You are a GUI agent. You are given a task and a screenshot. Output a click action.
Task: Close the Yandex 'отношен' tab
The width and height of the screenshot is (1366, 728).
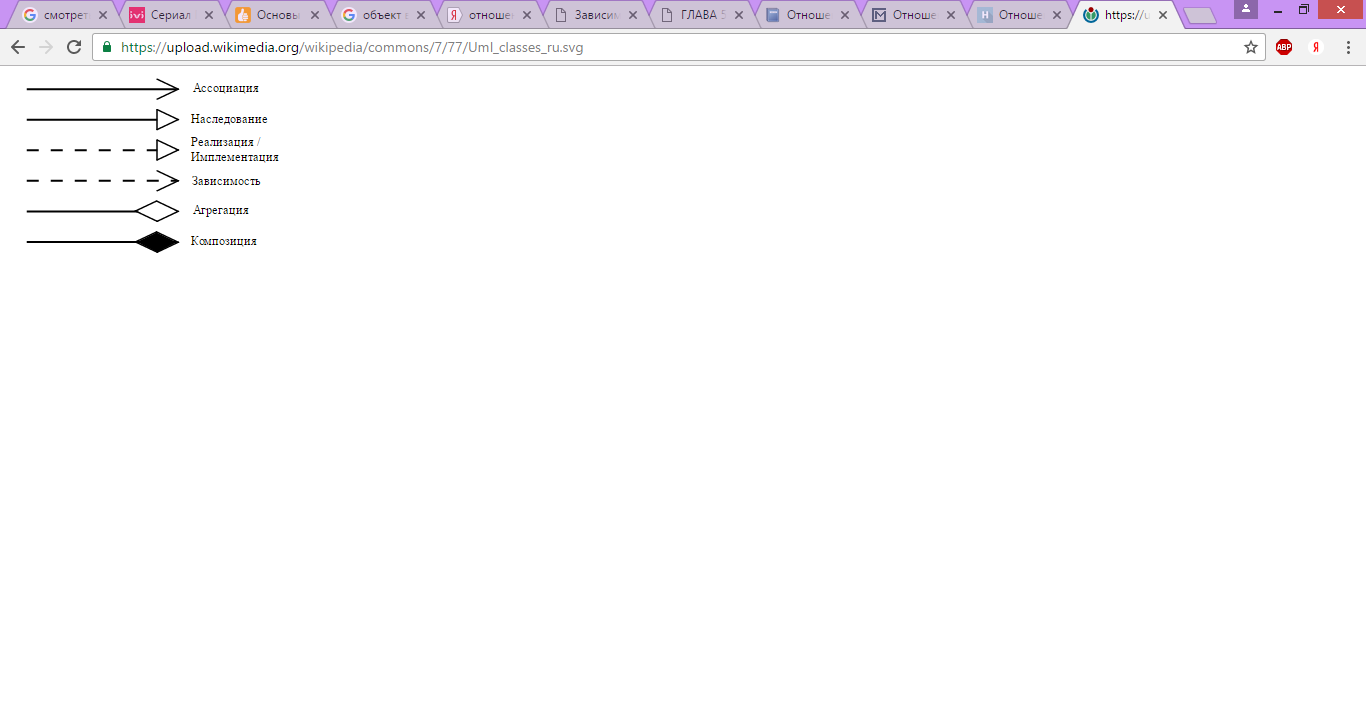[x=527, y=15]
